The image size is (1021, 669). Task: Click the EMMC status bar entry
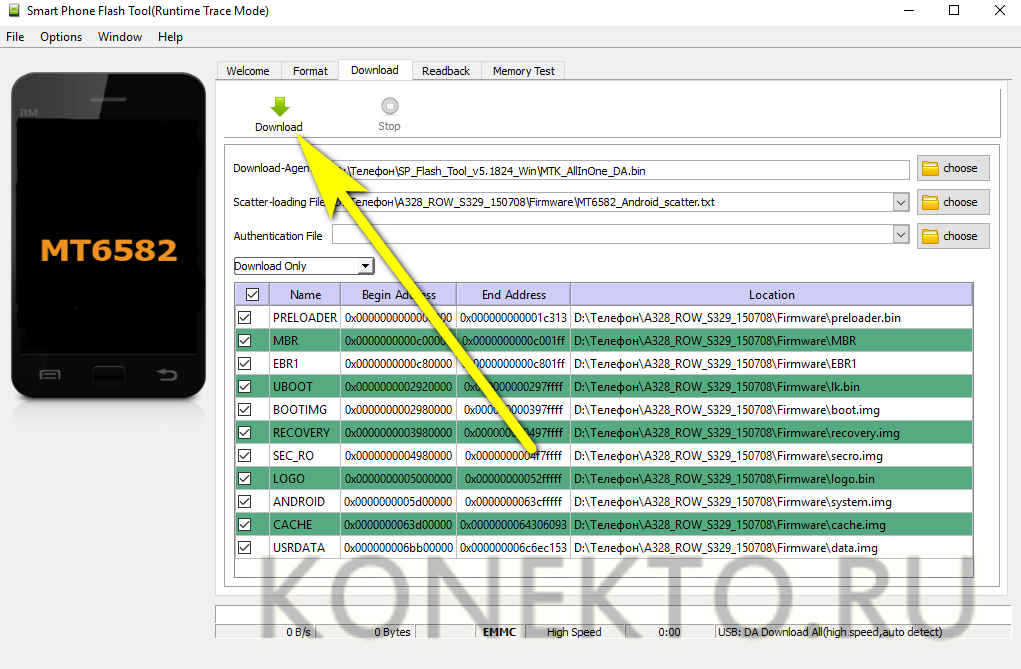[x=499, y=632]
